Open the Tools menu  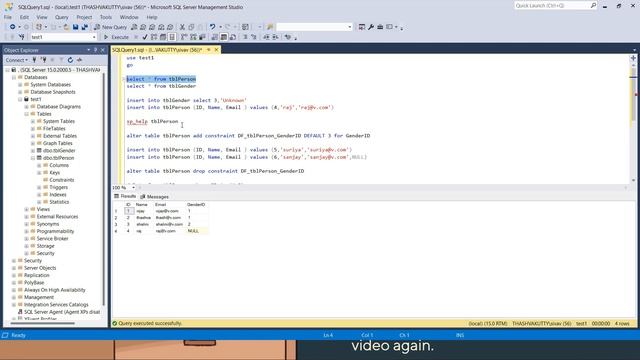(x=106, y=17)
